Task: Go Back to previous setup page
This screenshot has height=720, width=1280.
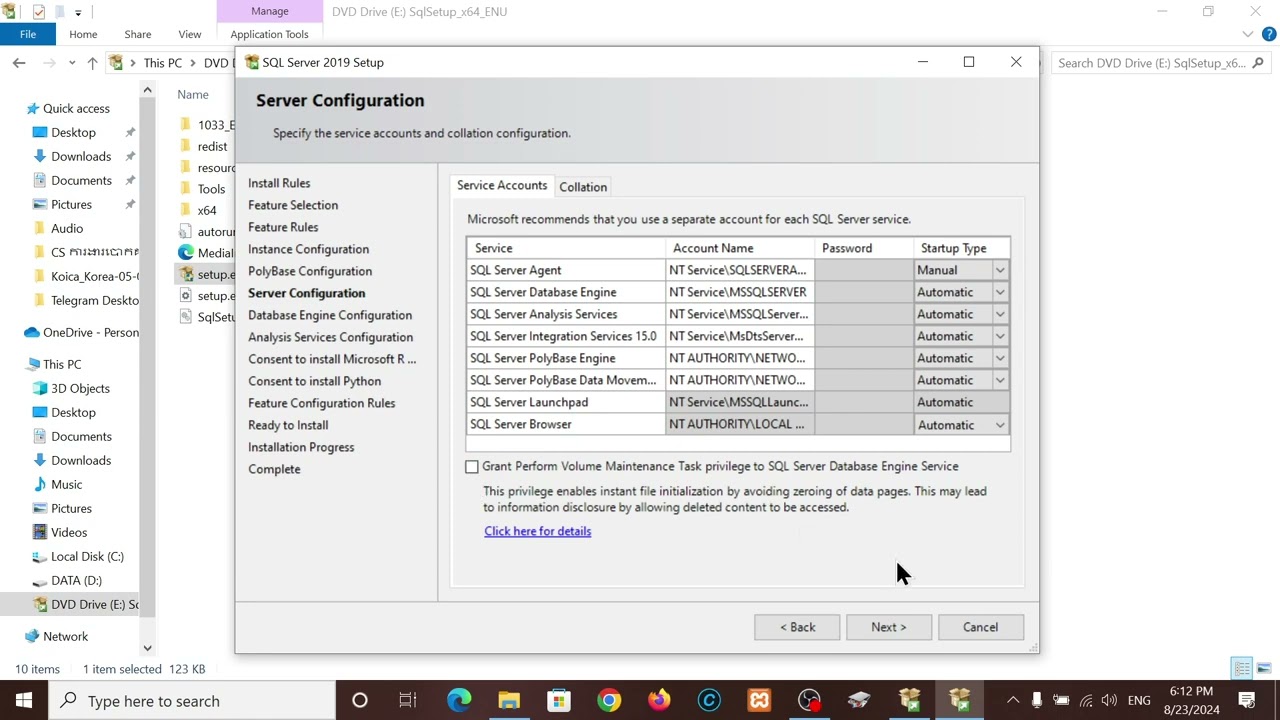Action: [x=797, y=627]
